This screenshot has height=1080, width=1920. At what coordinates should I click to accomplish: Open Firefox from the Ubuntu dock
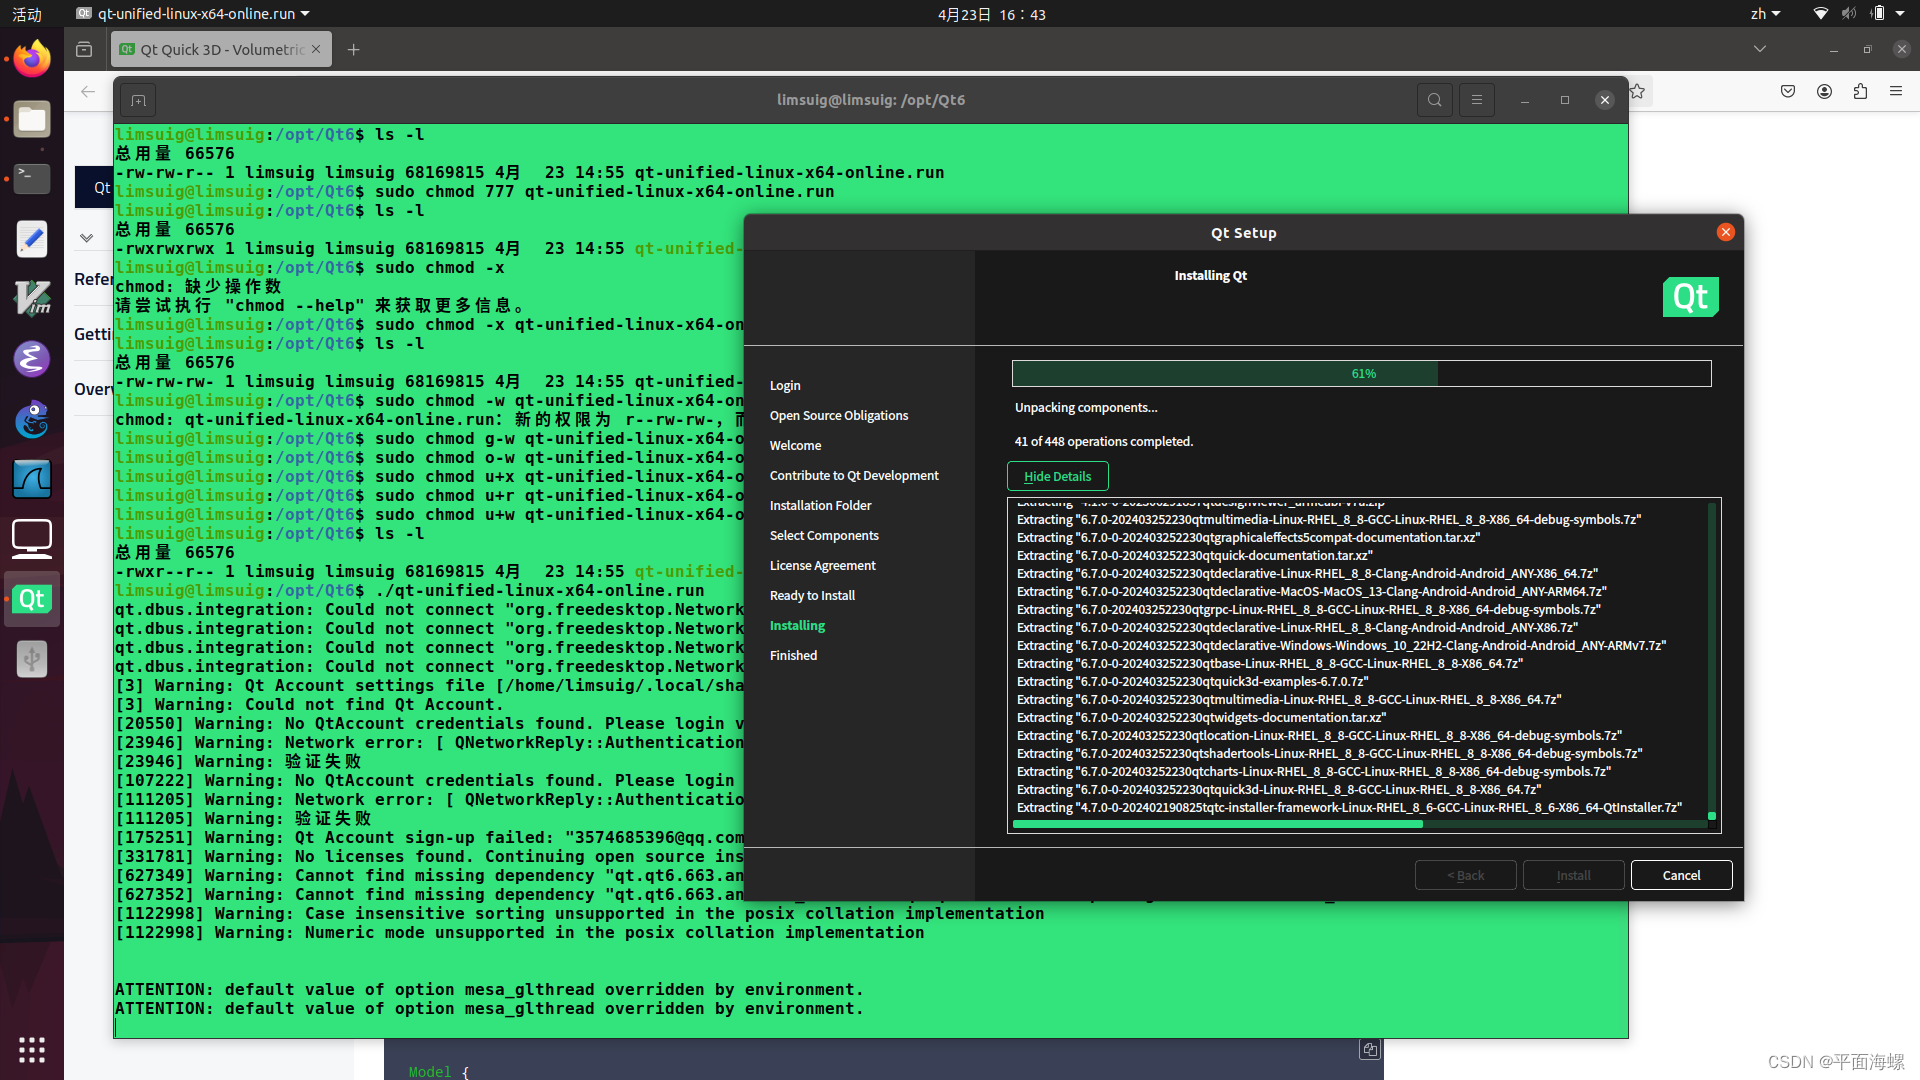(32, 59)
